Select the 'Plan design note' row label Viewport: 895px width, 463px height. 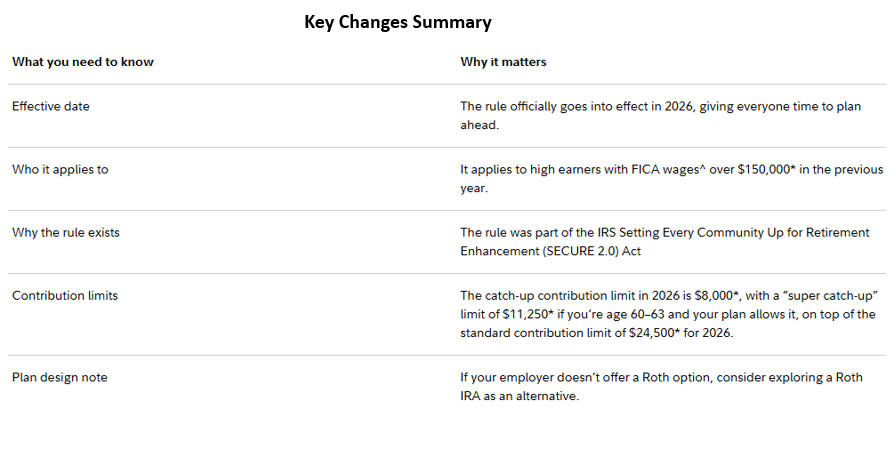coord(59,377)
